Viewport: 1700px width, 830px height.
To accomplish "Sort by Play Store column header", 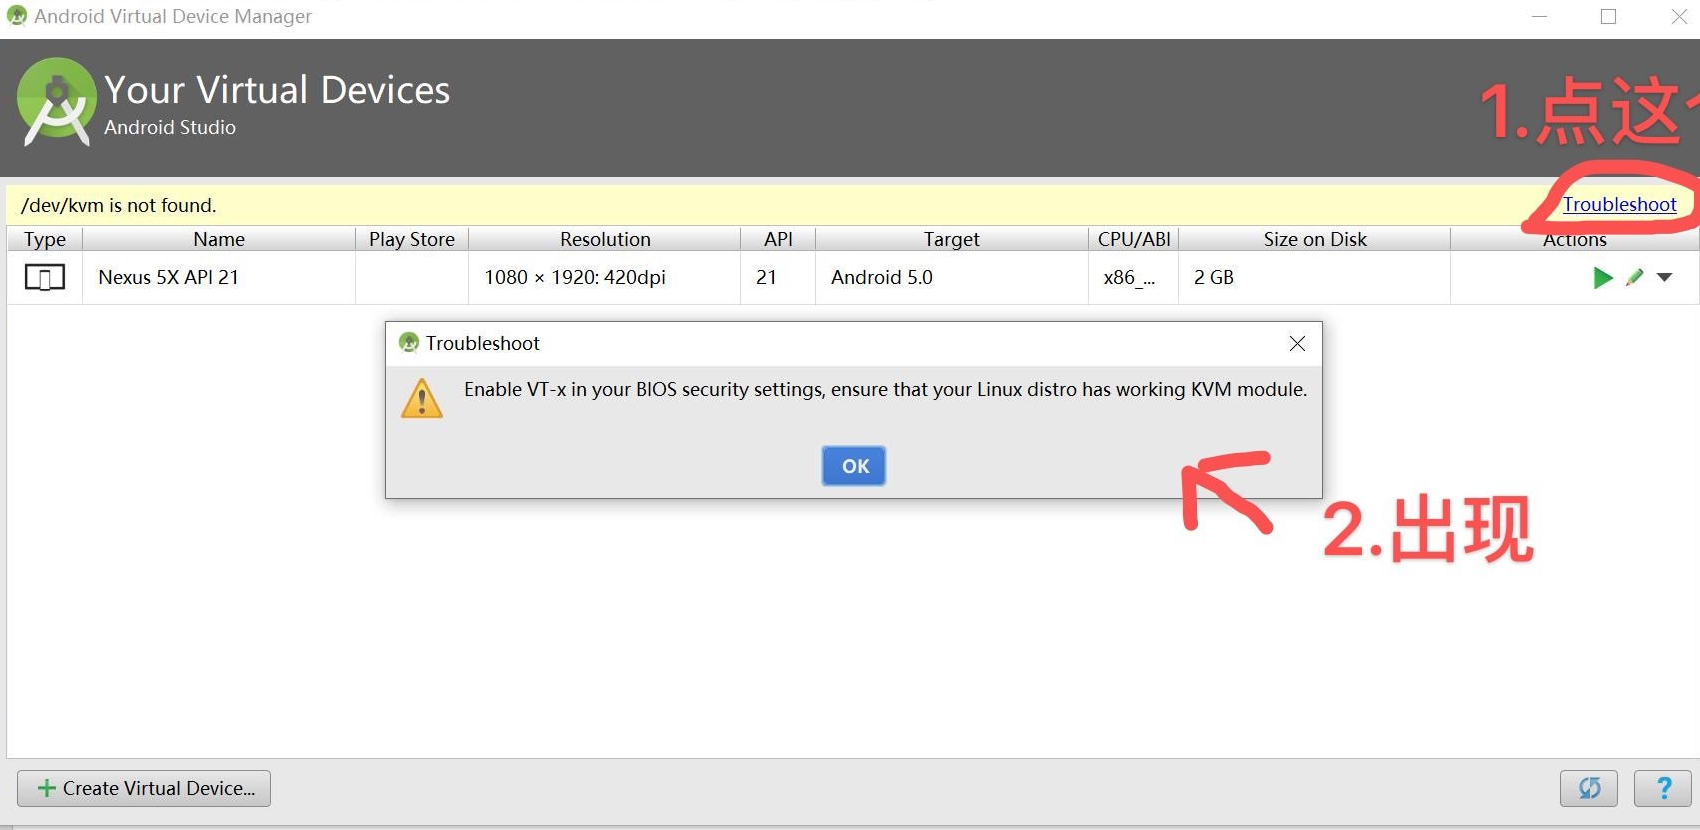I will [x=412, y=239].
